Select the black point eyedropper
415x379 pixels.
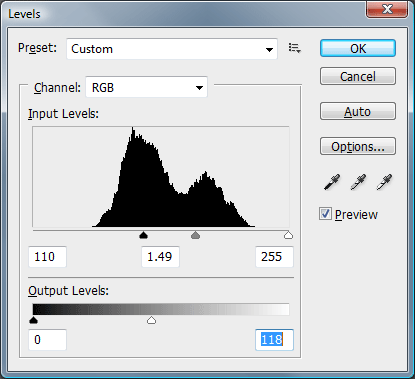(332, 182)
